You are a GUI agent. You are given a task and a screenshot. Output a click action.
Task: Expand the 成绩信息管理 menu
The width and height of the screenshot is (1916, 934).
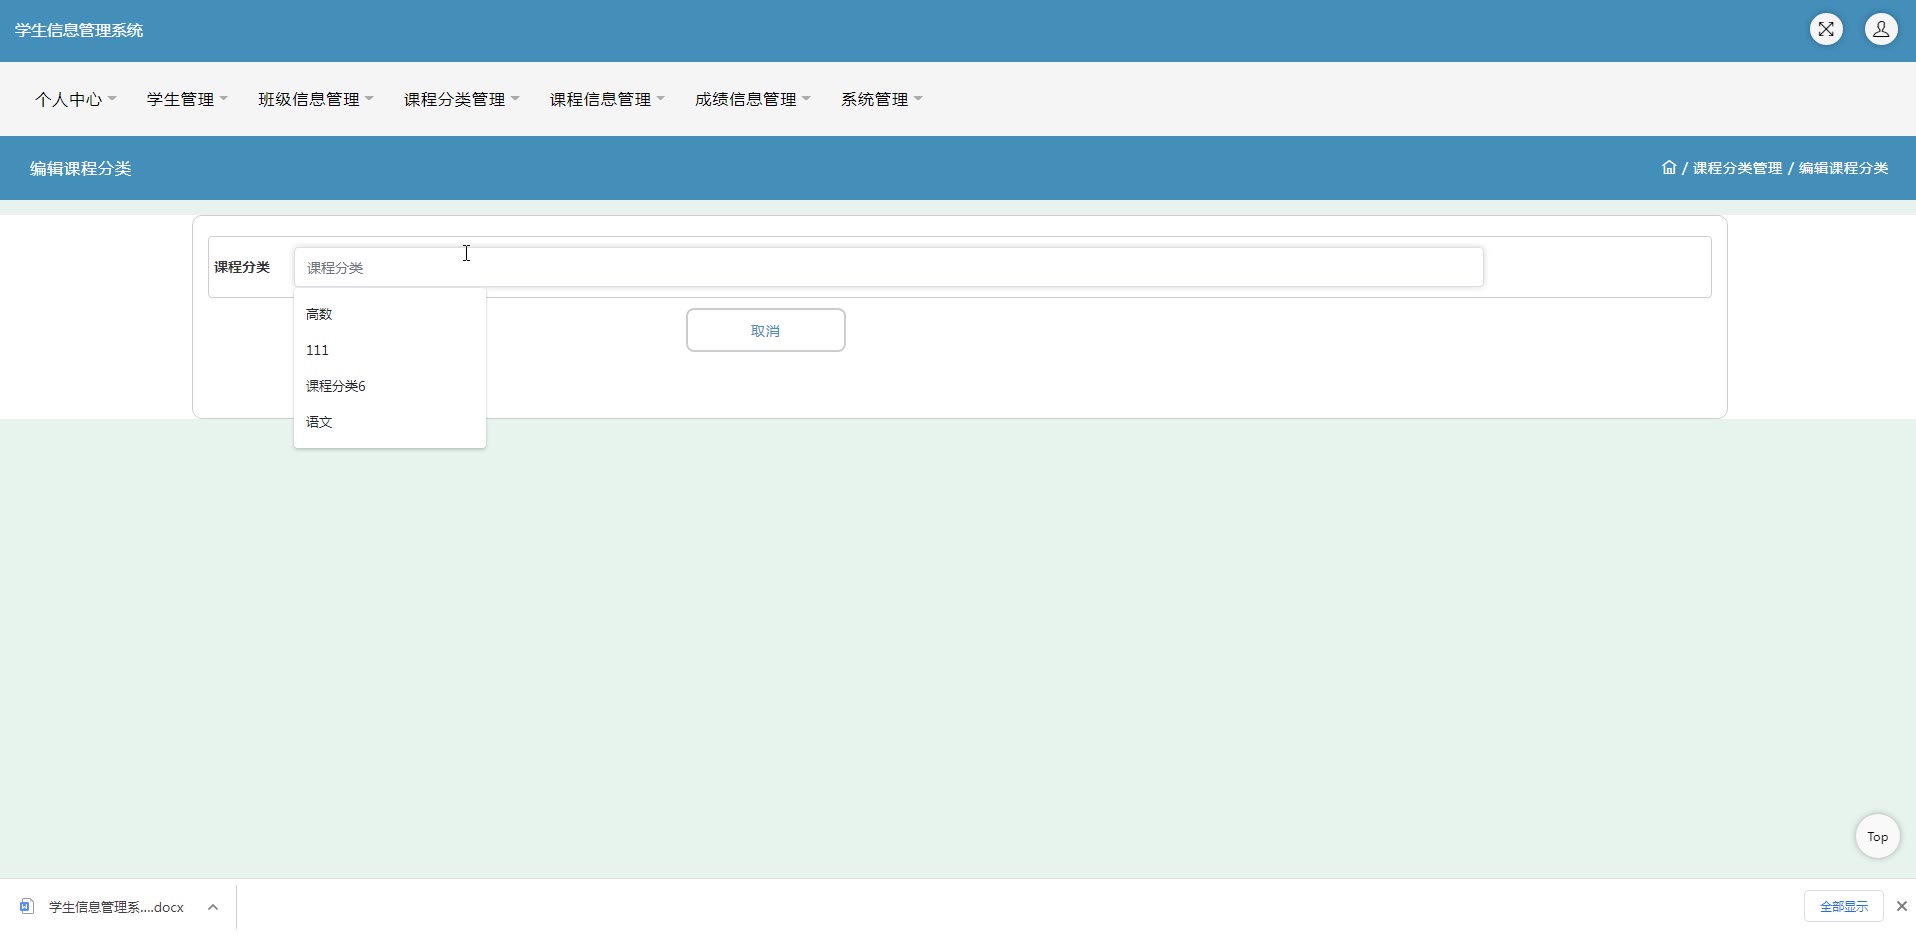[x=753, y=99]
